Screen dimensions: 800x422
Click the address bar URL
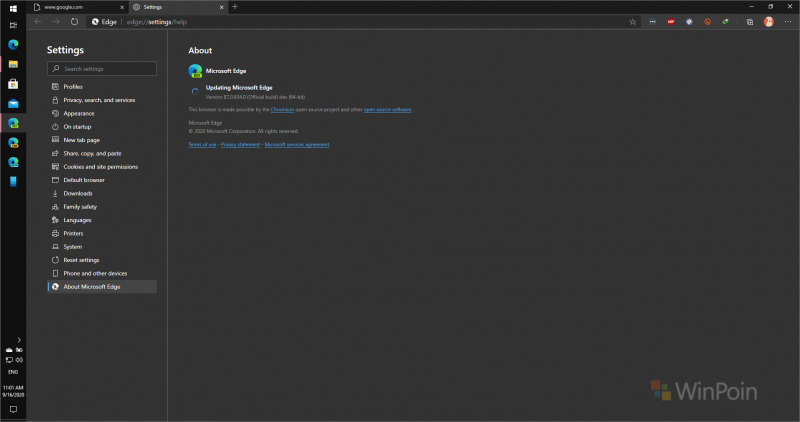[157, 22]
